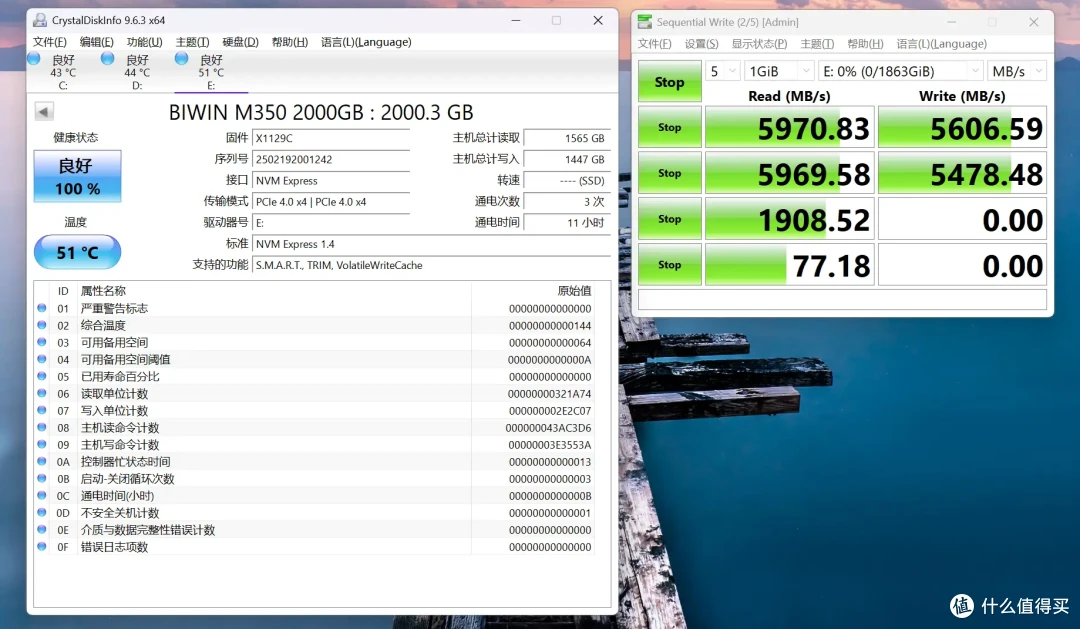
Task: Click Stop button beside 5970.83 read result
Action: click(669, 127)
